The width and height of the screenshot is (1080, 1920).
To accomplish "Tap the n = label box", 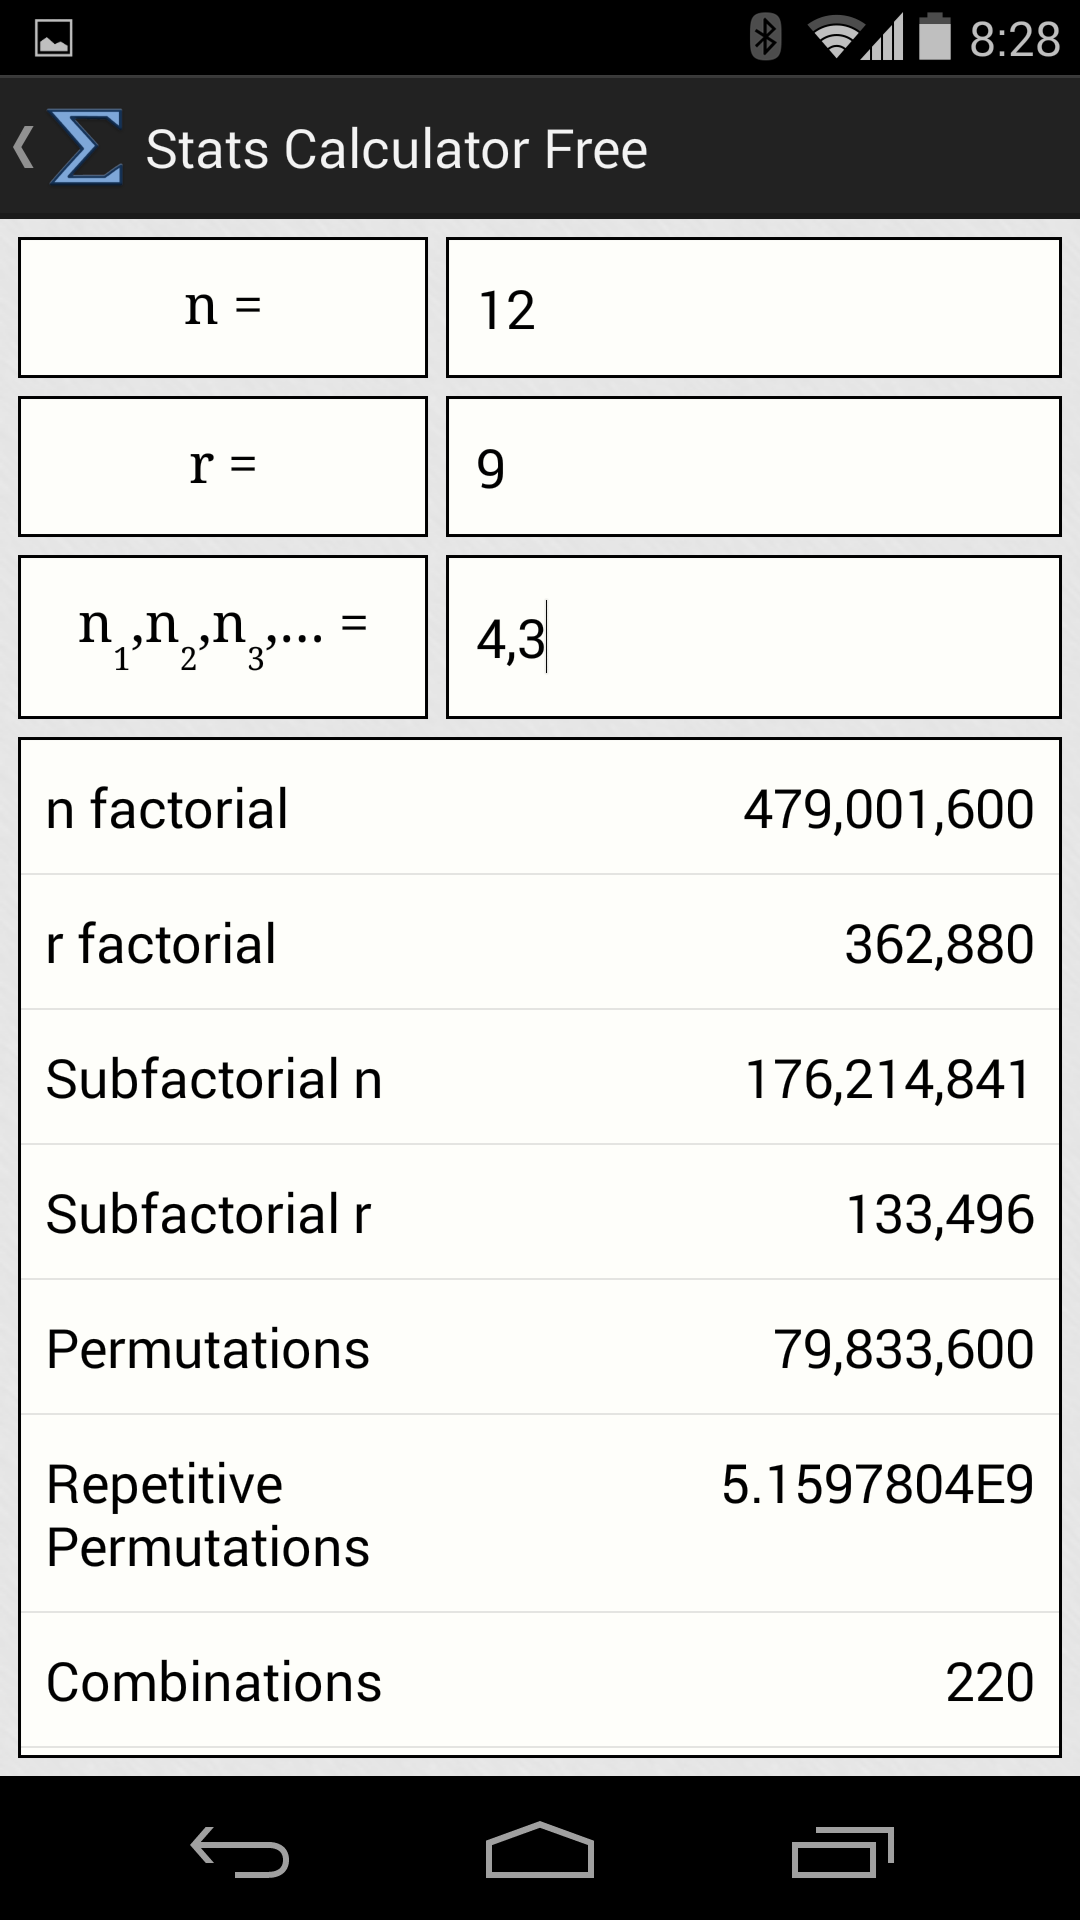I will point(223,306).
